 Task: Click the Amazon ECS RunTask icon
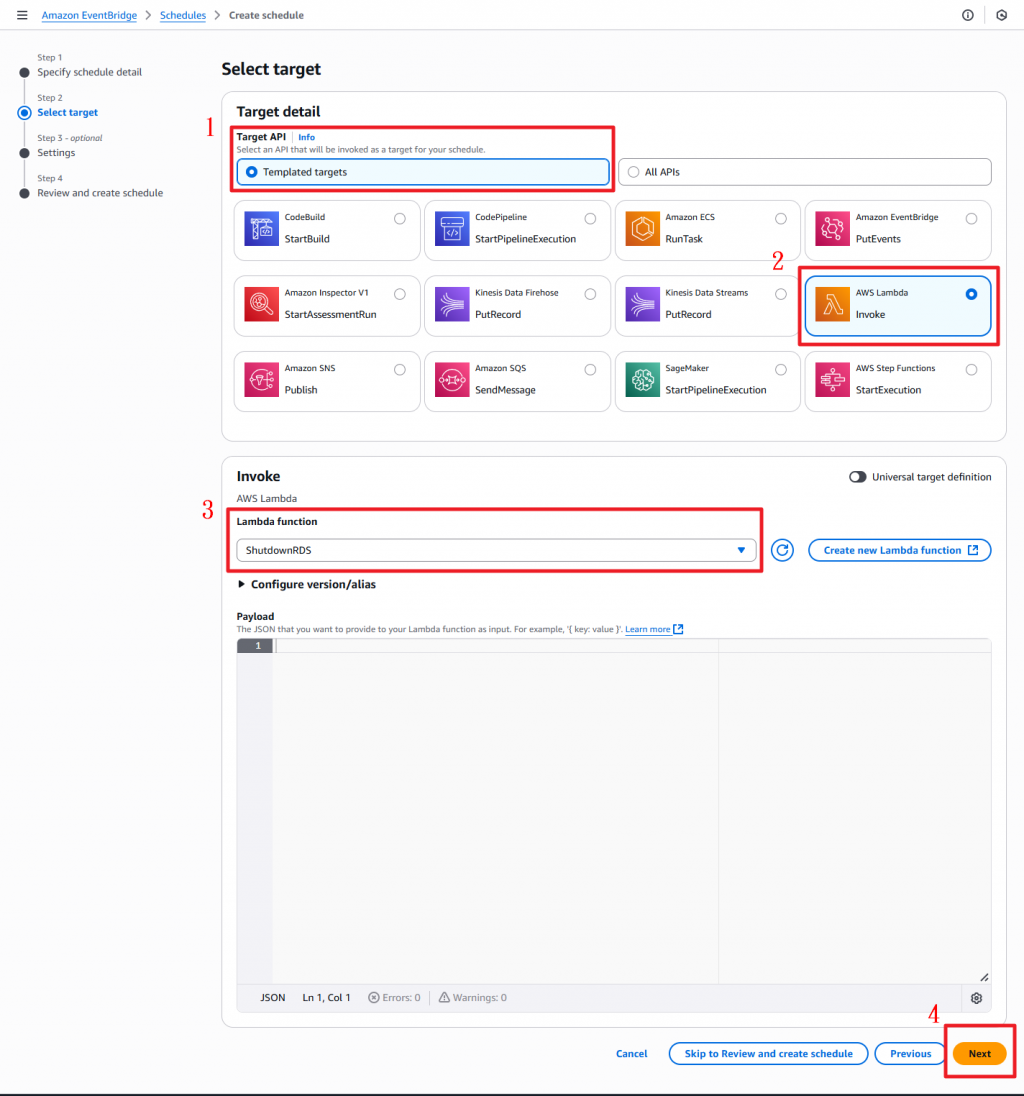(x=642, y=229)
